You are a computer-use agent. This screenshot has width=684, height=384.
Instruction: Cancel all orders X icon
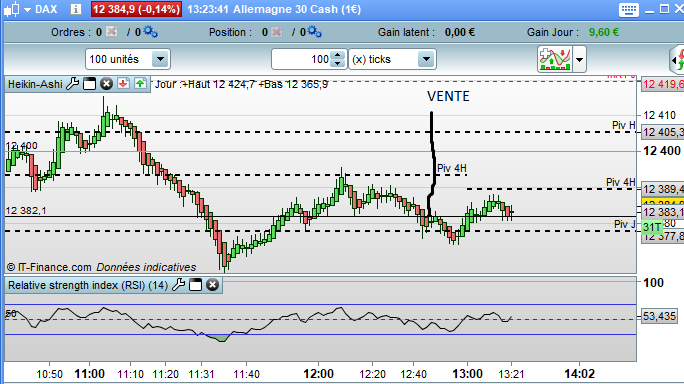112,31
